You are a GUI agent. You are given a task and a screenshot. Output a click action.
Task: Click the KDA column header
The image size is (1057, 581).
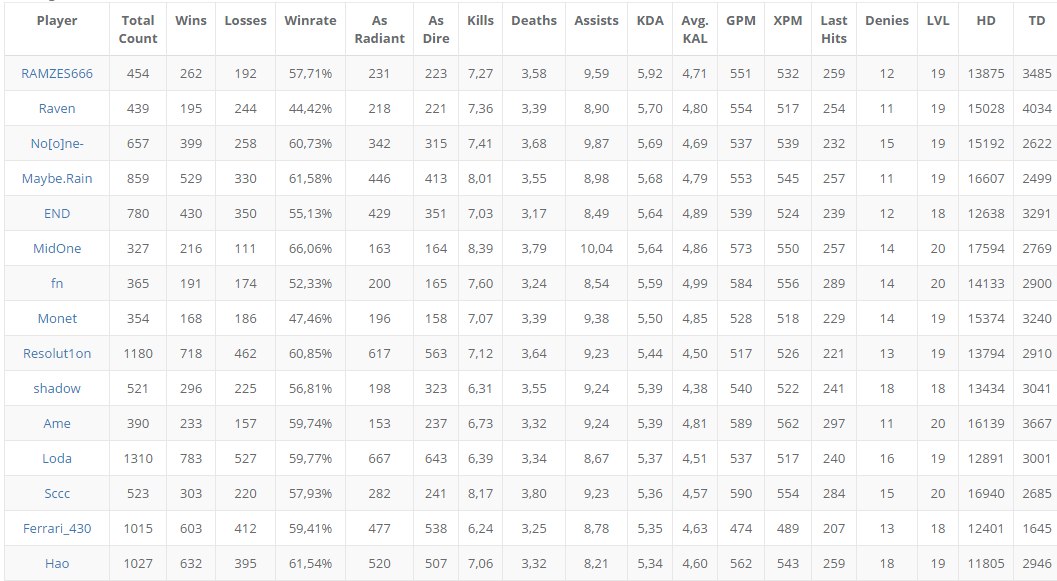(650, 20)
